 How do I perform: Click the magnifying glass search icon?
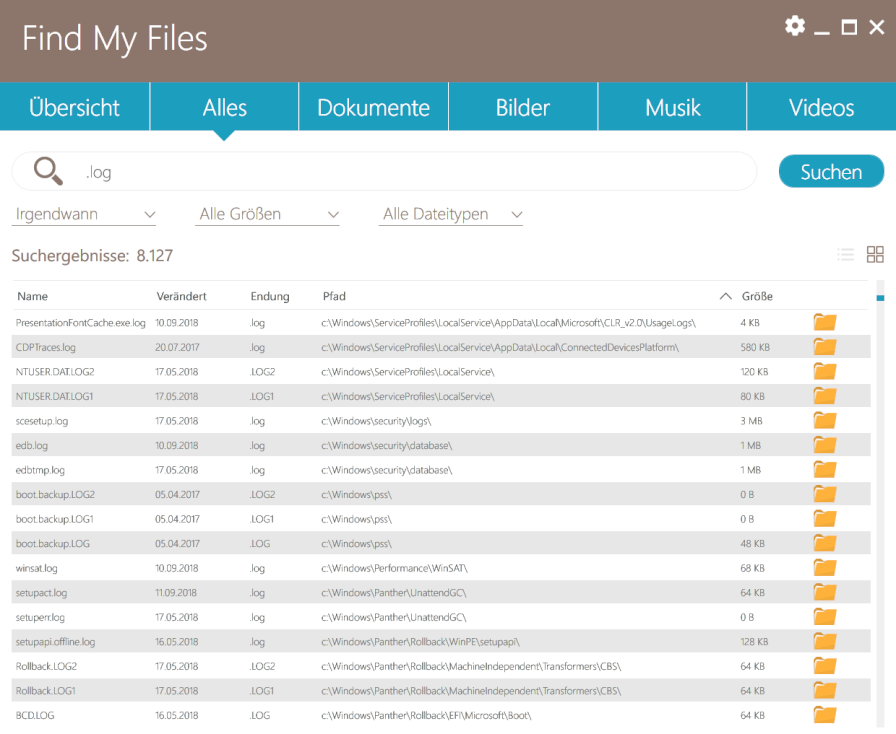tap(46, 170)
